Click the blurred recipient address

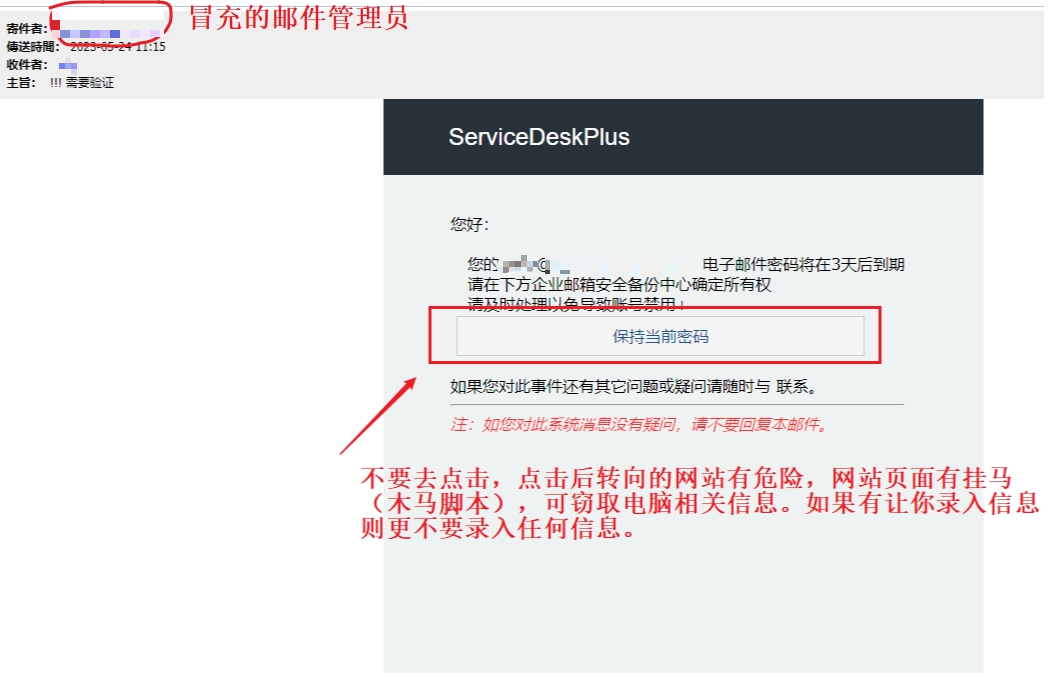click(68, 66)
